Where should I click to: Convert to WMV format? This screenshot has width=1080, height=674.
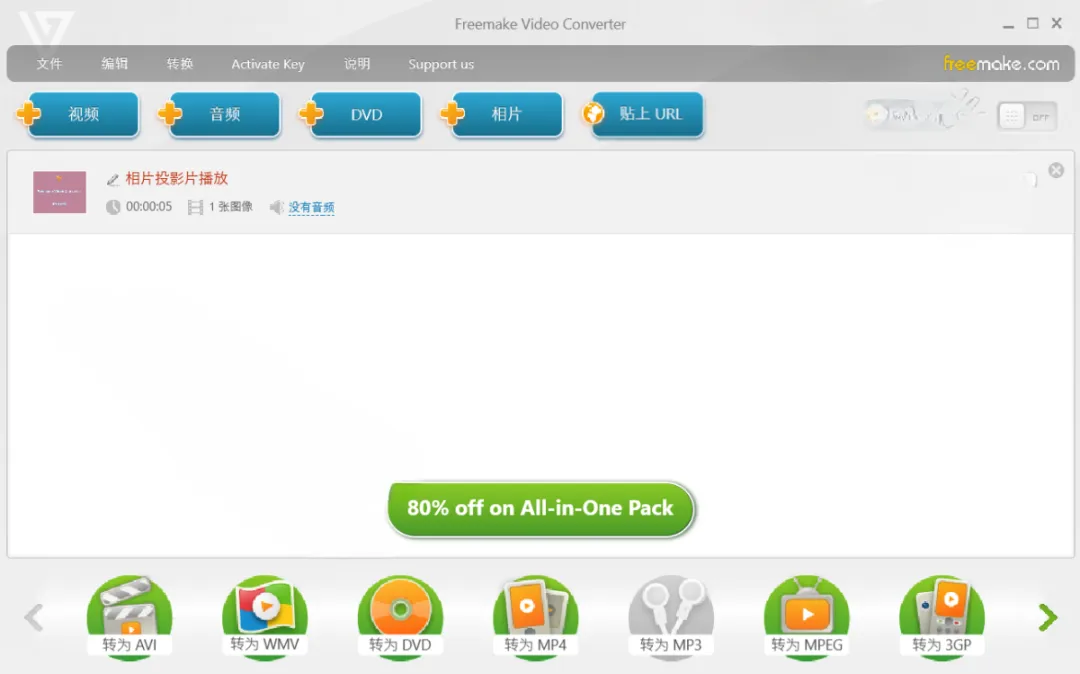(x=265, y=618)
